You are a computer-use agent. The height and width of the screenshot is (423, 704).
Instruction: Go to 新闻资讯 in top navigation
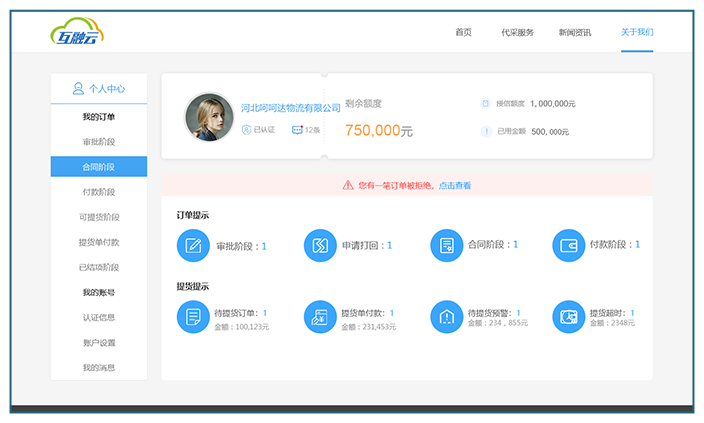(x=575, y=32)
